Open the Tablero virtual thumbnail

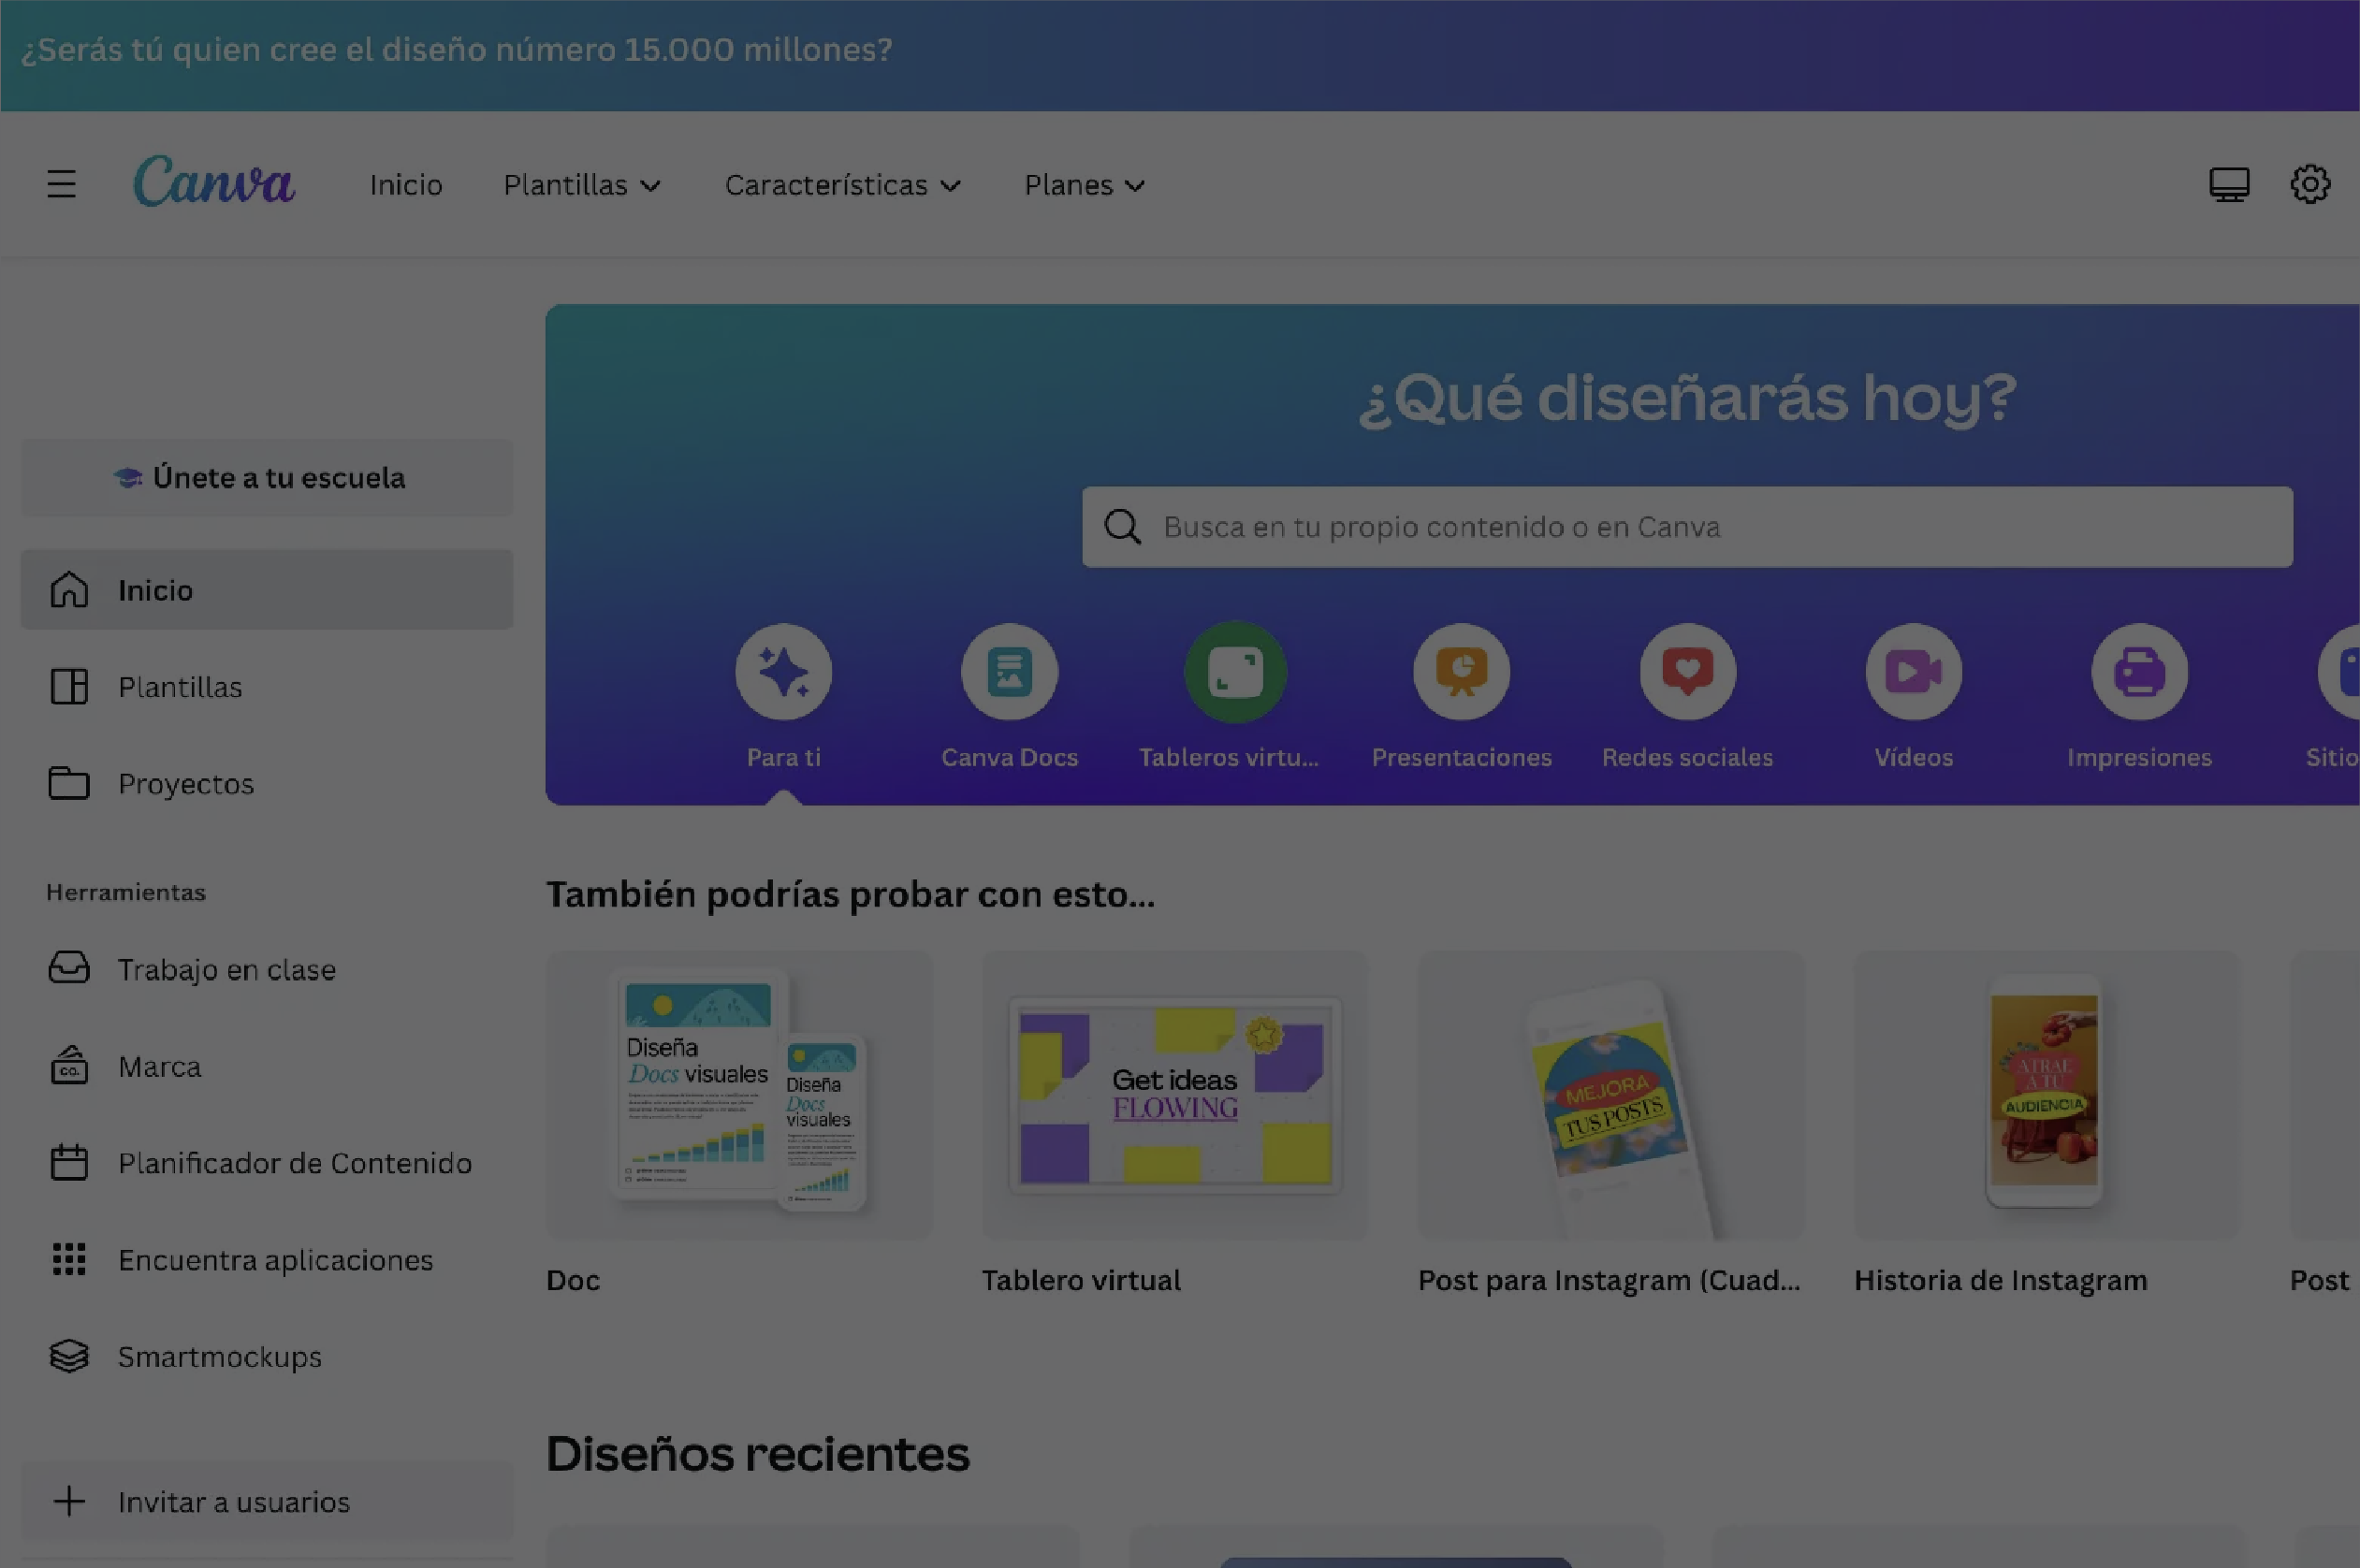coord(1174,1095)
